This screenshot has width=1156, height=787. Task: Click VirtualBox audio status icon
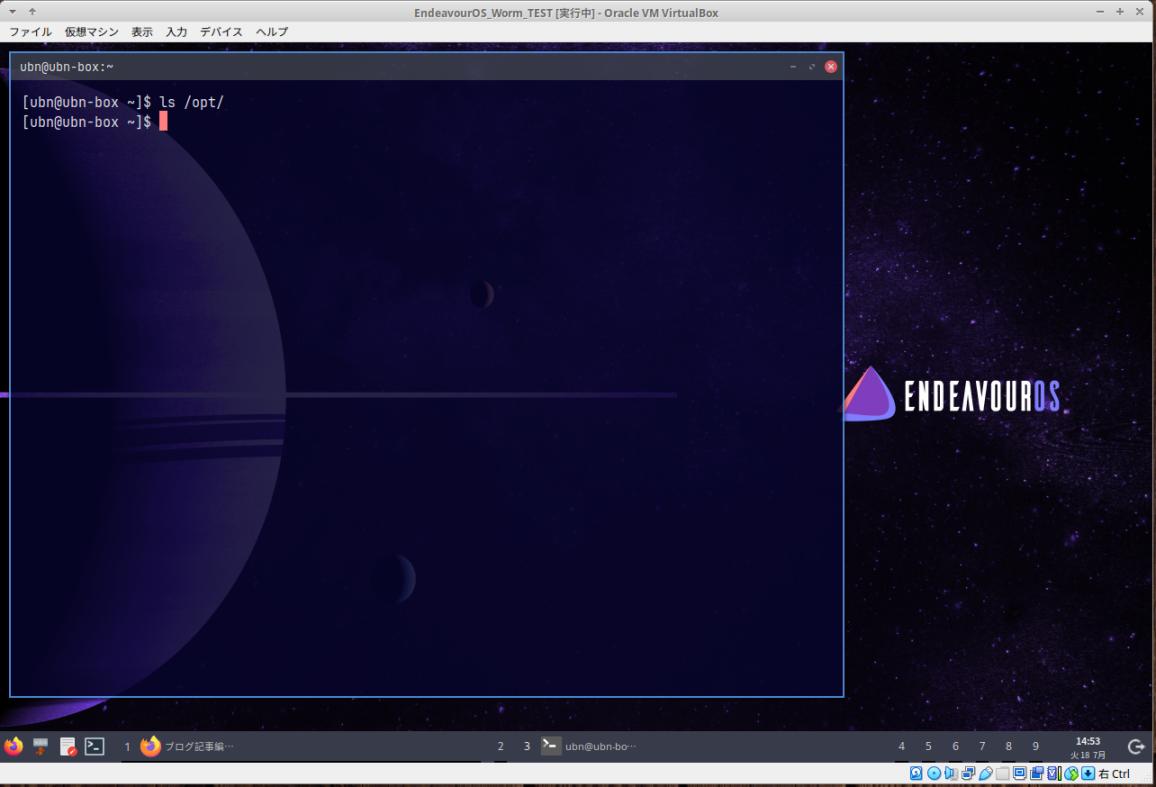tap(951, 773)
